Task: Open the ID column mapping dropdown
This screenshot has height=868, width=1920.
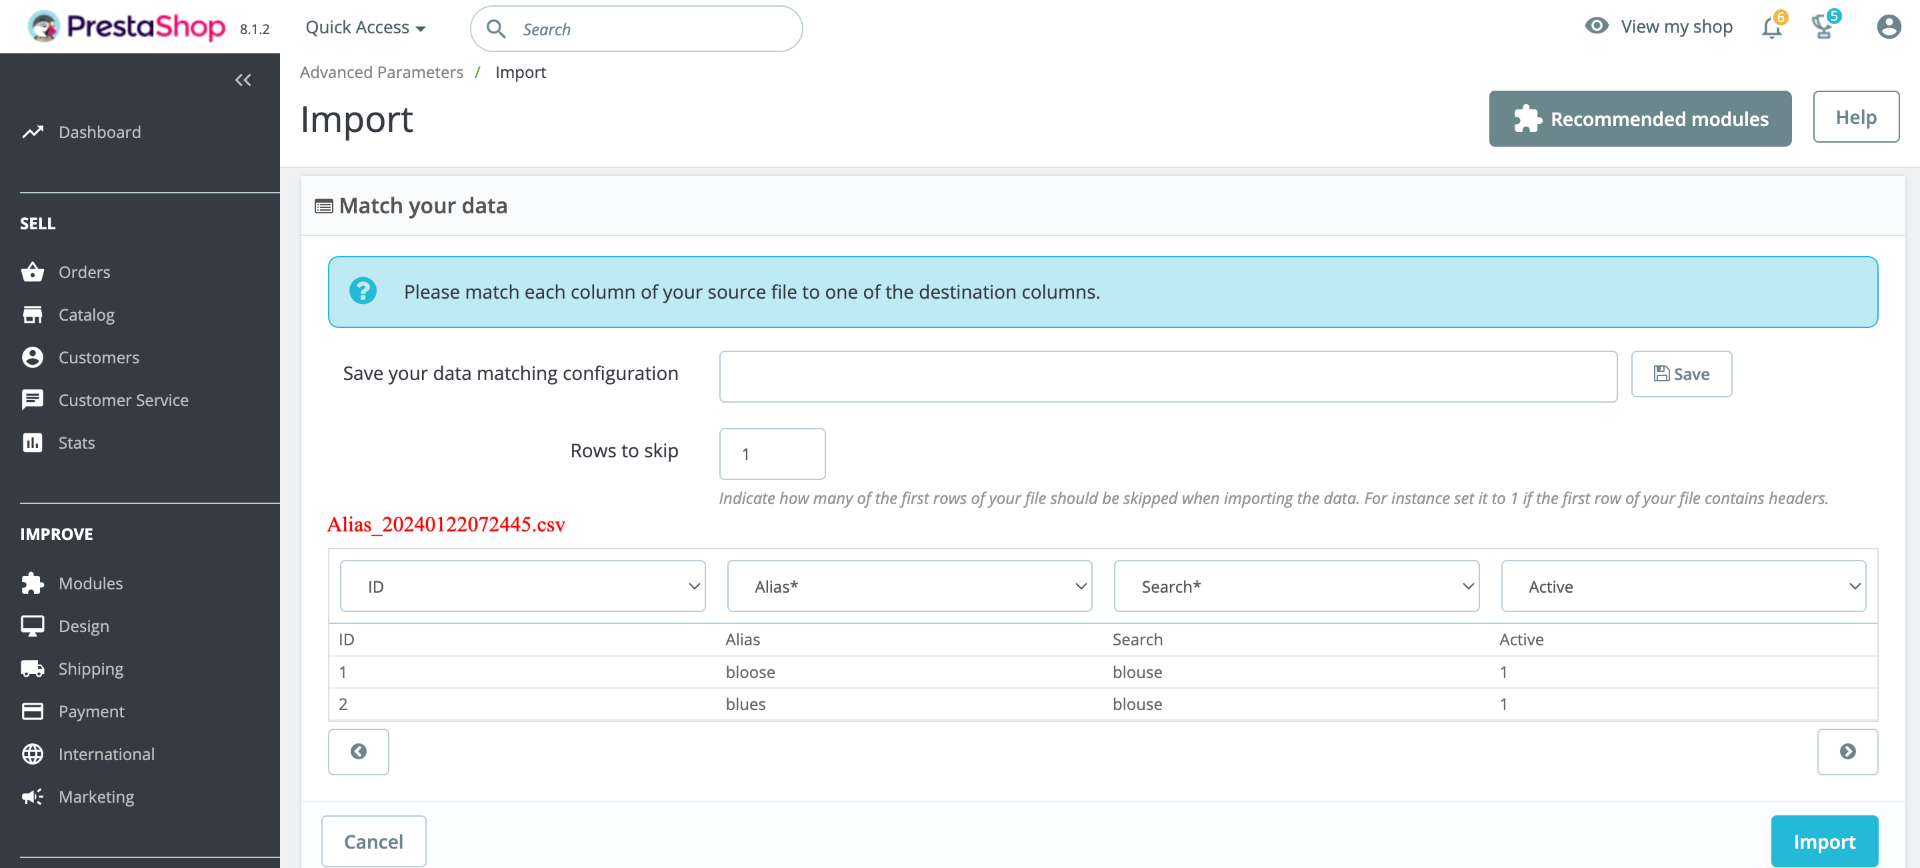Action: (523, 586)
